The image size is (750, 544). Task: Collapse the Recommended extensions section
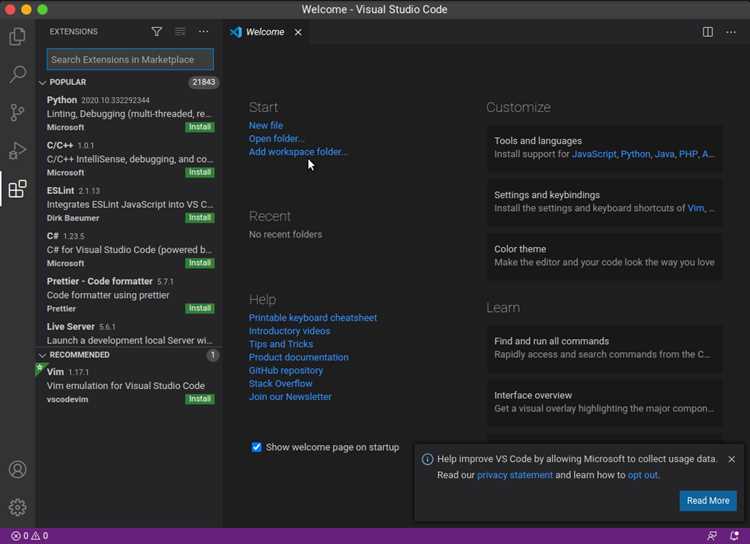point(43,355)
